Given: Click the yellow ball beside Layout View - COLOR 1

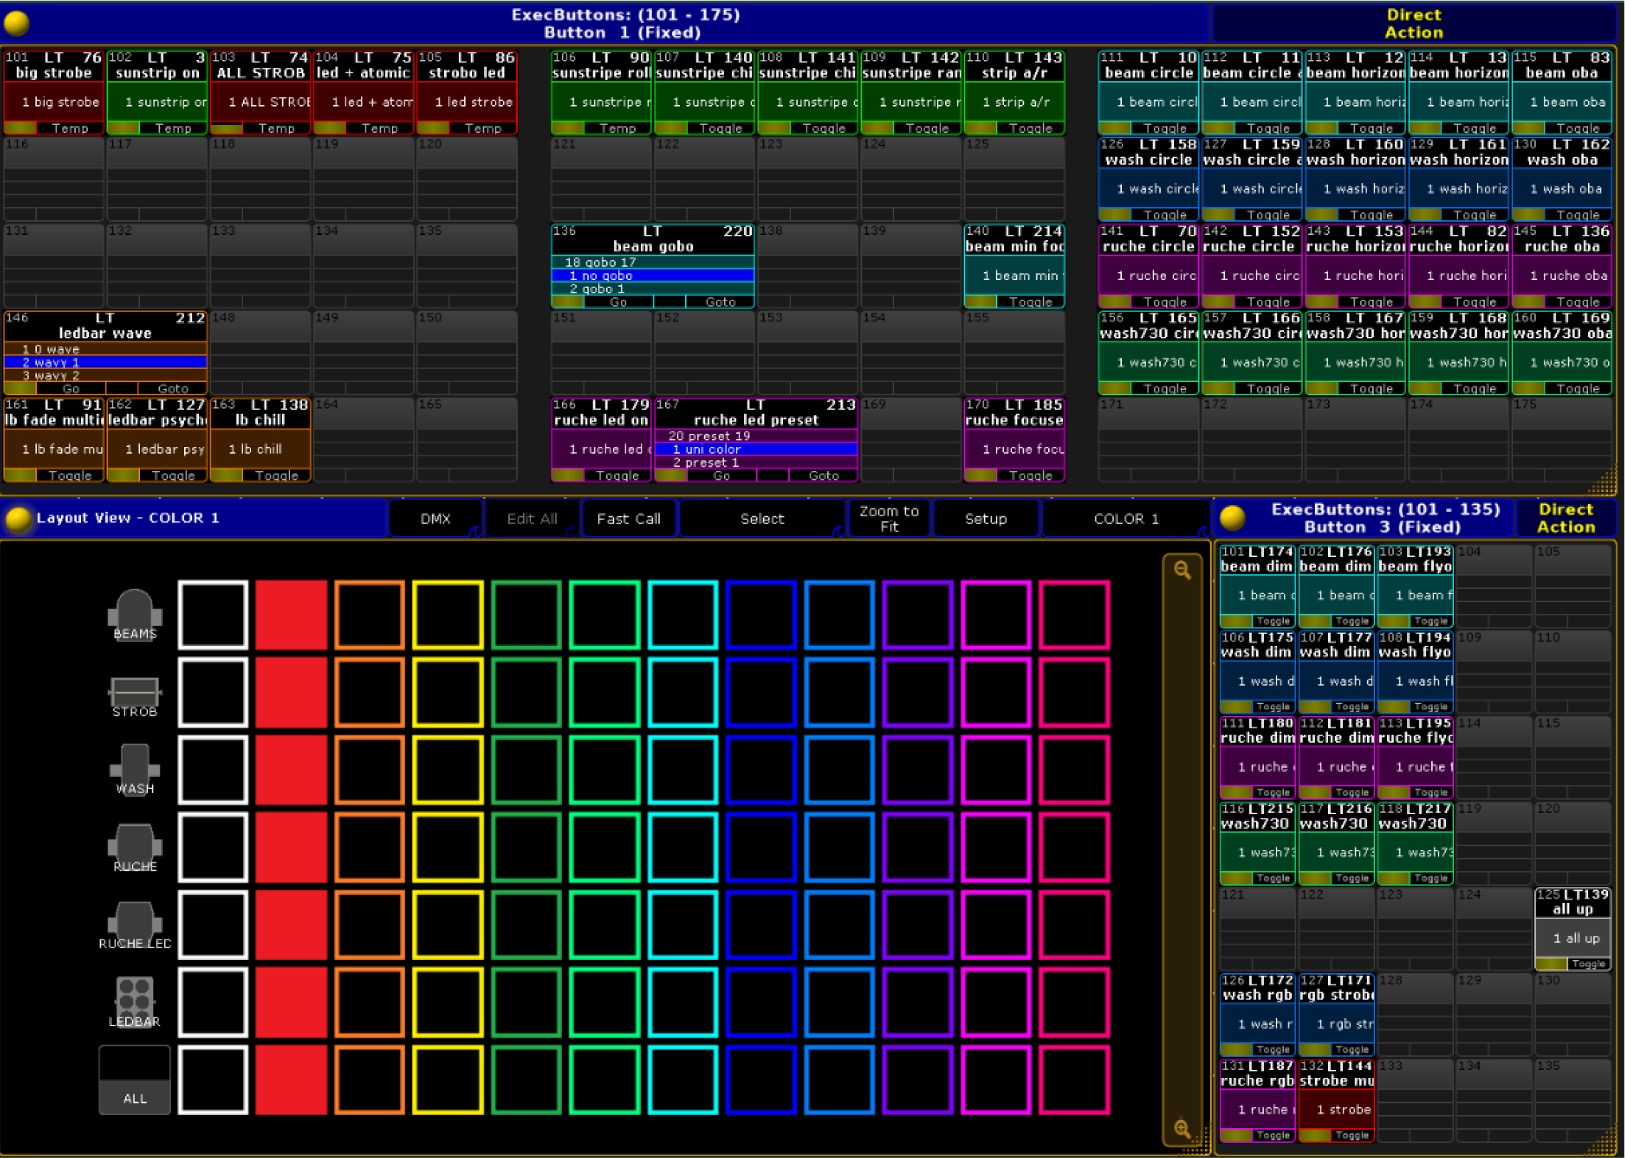Looking at the screenshot, I should [18, 518].
